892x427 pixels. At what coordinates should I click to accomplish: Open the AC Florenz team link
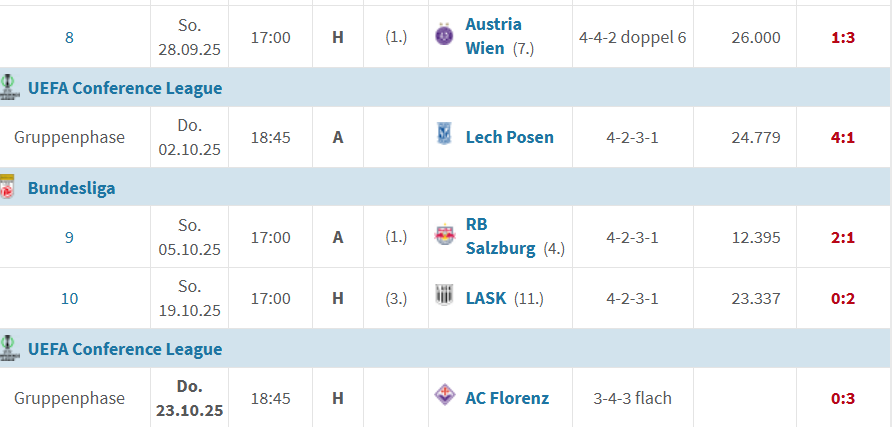pos(507,398)
